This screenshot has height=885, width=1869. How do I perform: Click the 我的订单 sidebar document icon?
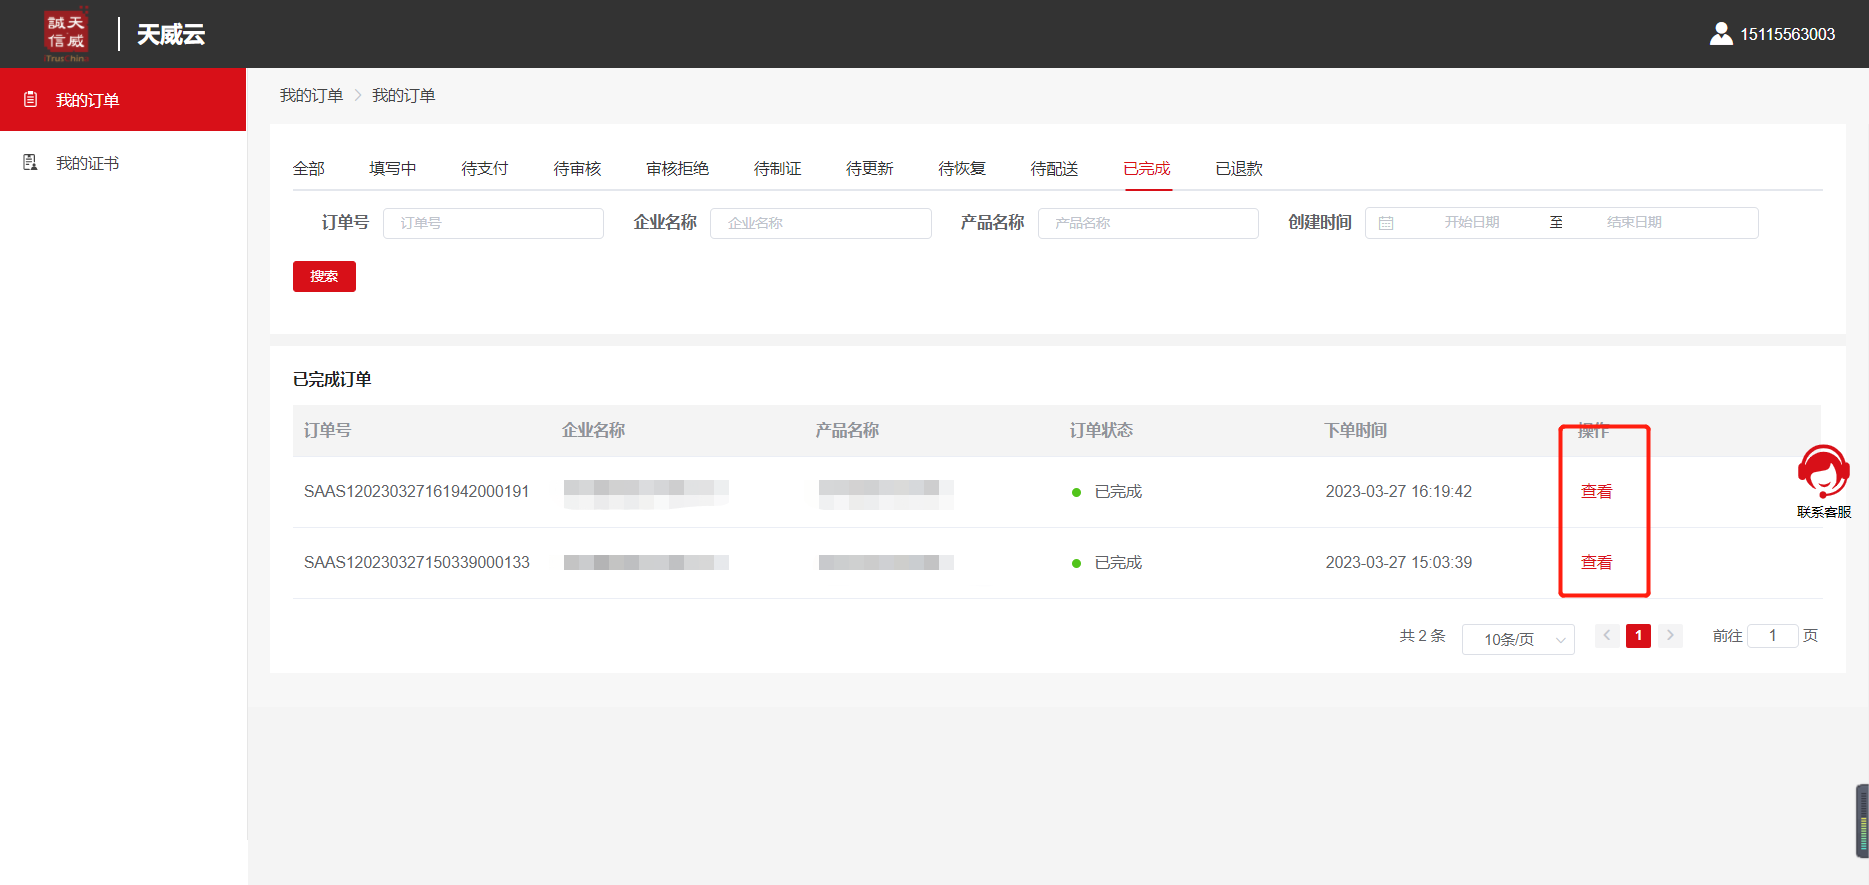coord(31,99)
